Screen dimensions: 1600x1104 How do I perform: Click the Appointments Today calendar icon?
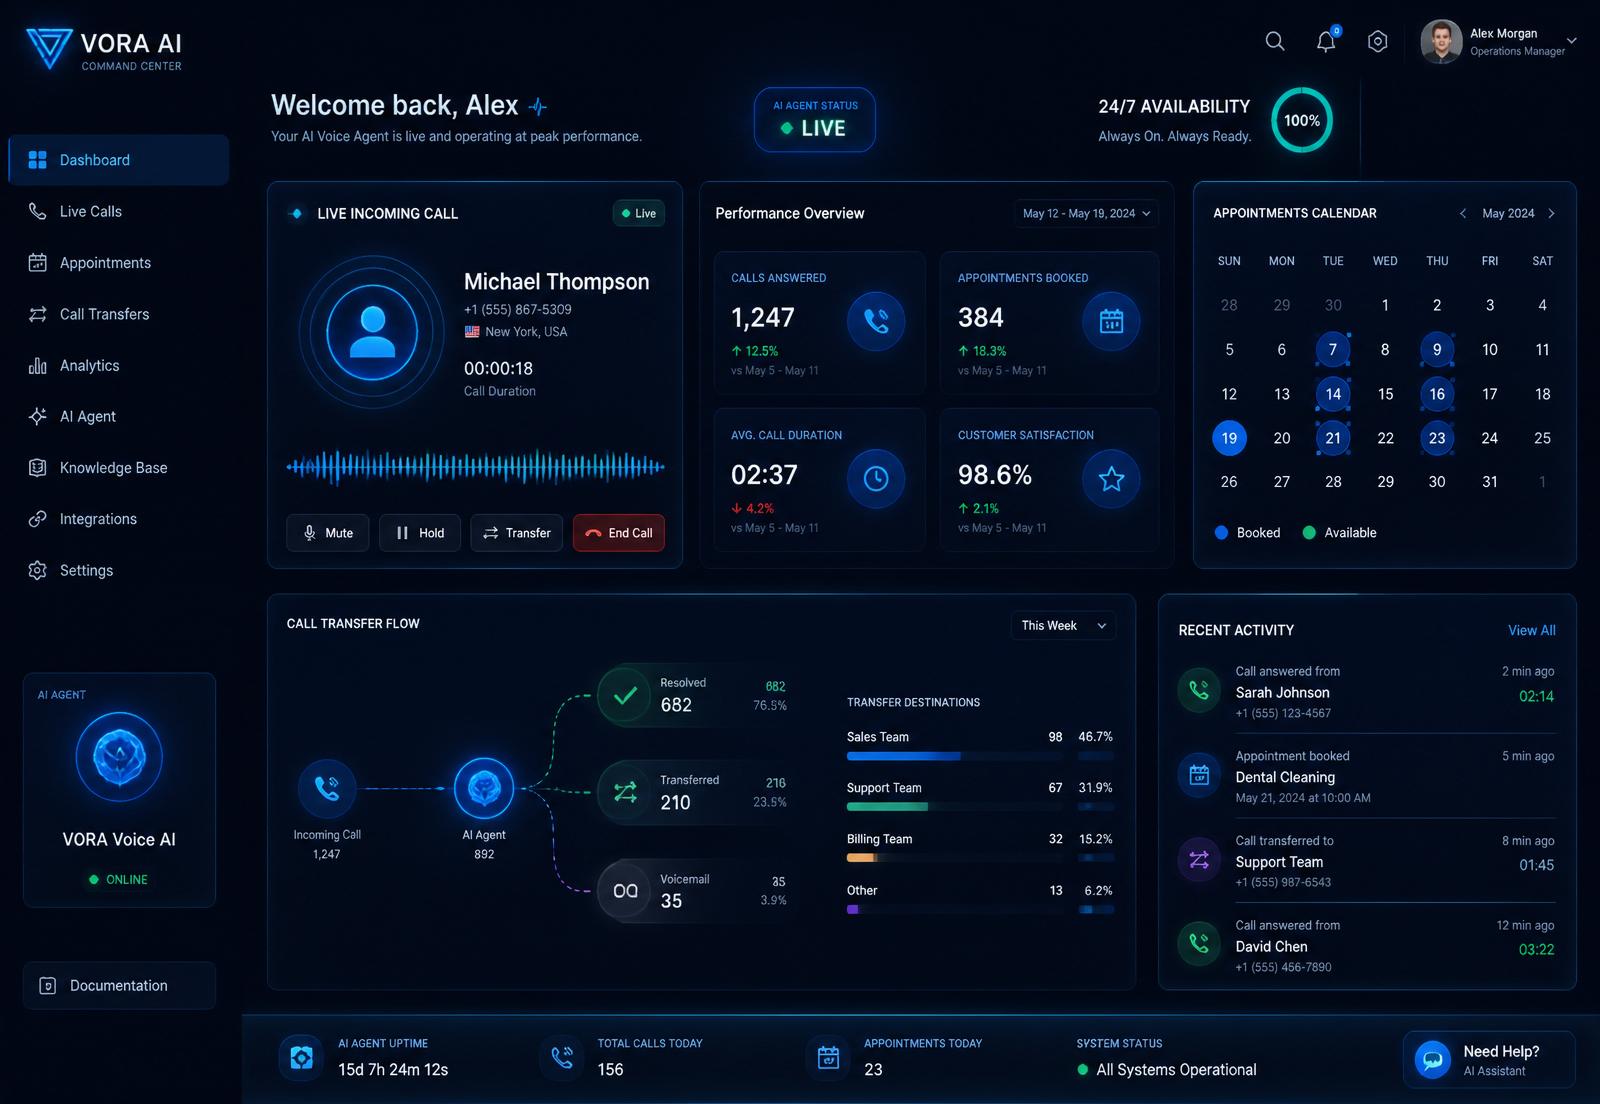[x=828, y=1058]
